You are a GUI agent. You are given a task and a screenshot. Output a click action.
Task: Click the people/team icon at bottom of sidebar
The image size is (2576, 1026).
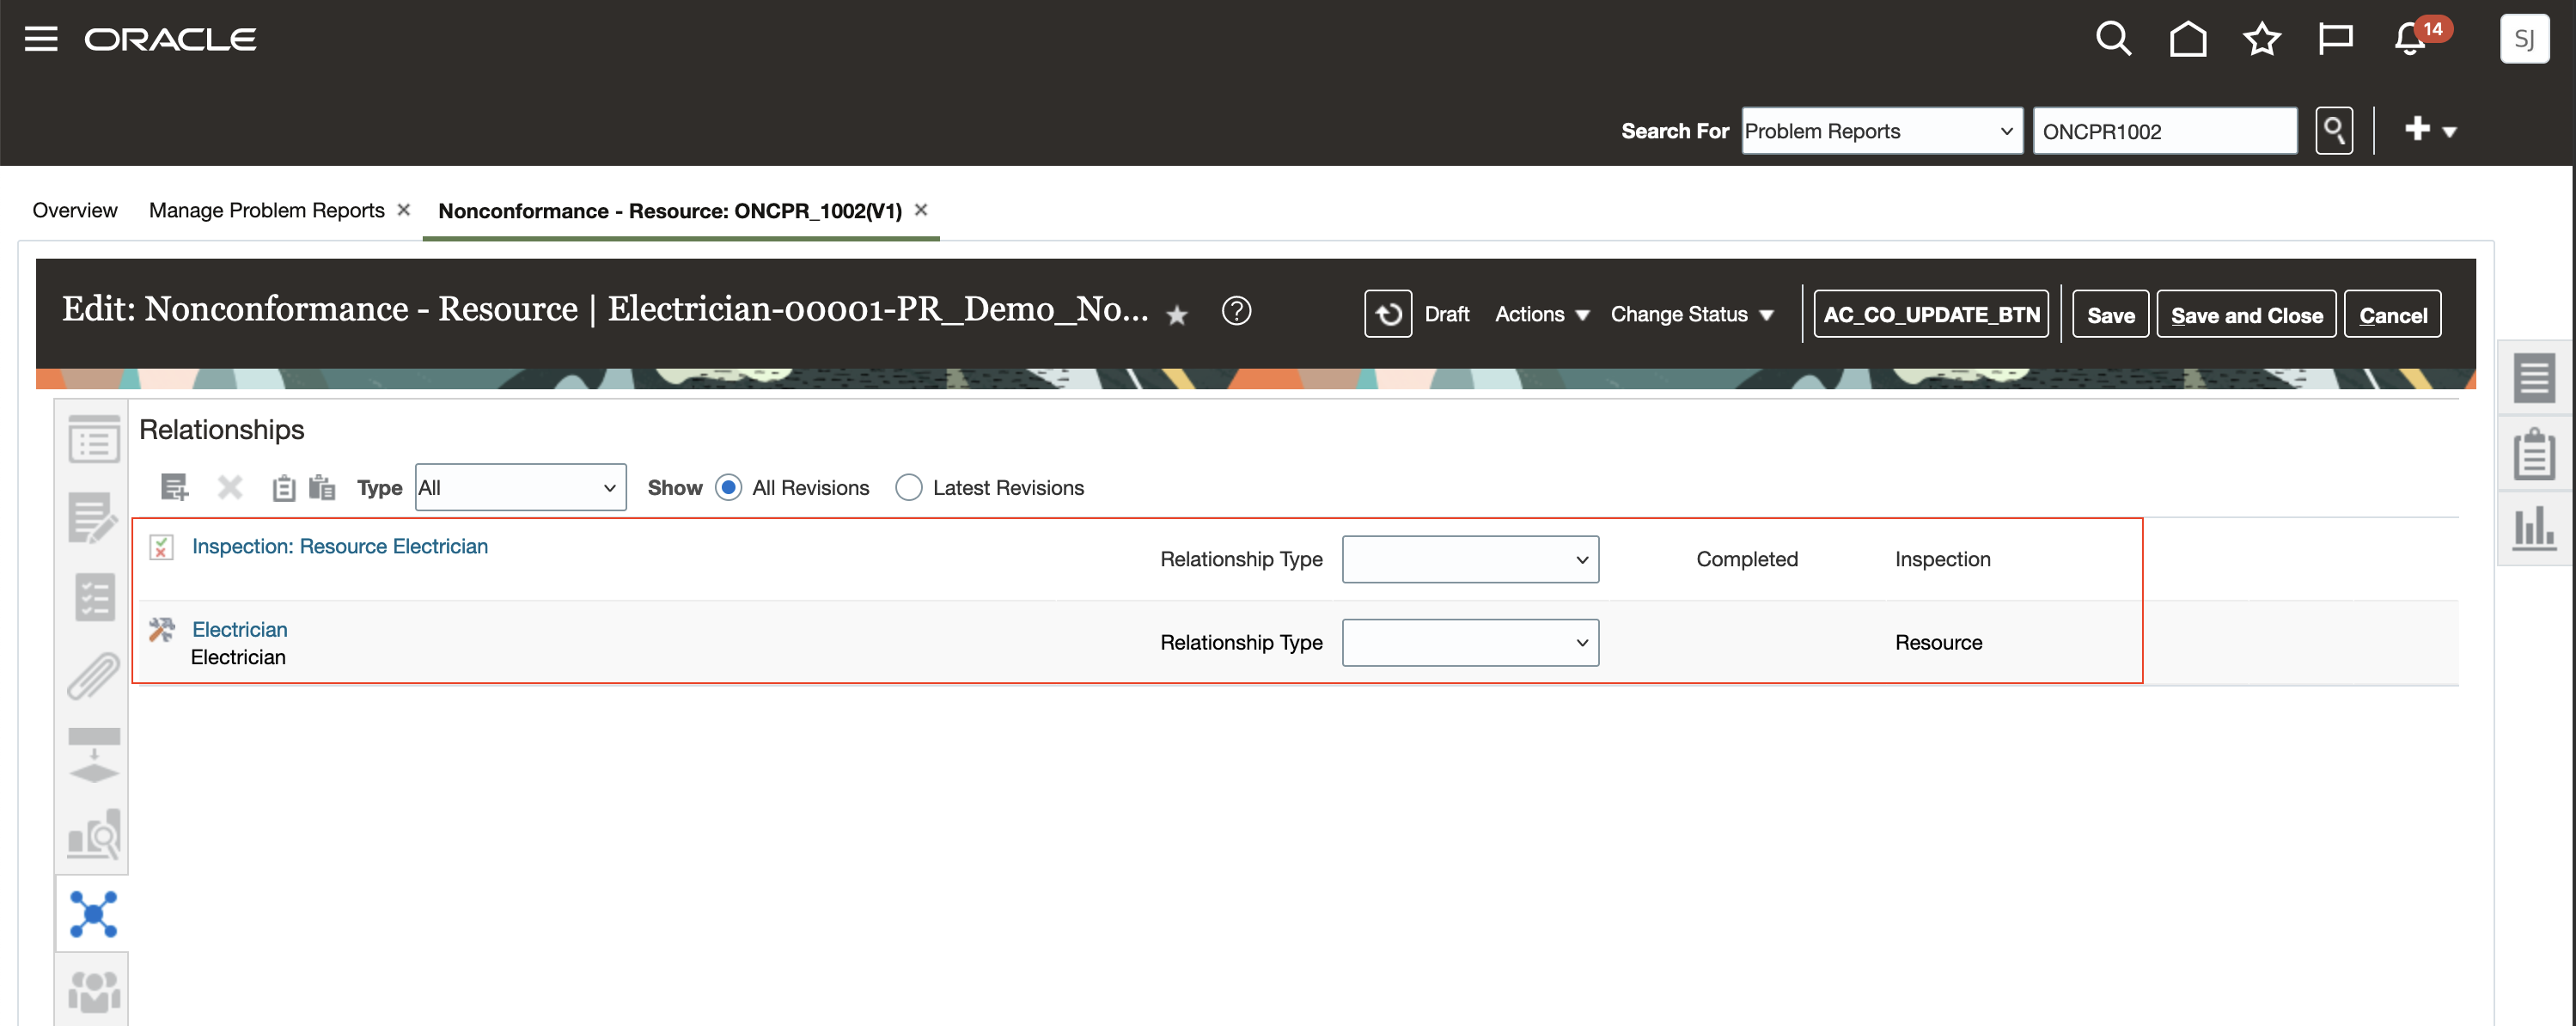coord(92,986)
